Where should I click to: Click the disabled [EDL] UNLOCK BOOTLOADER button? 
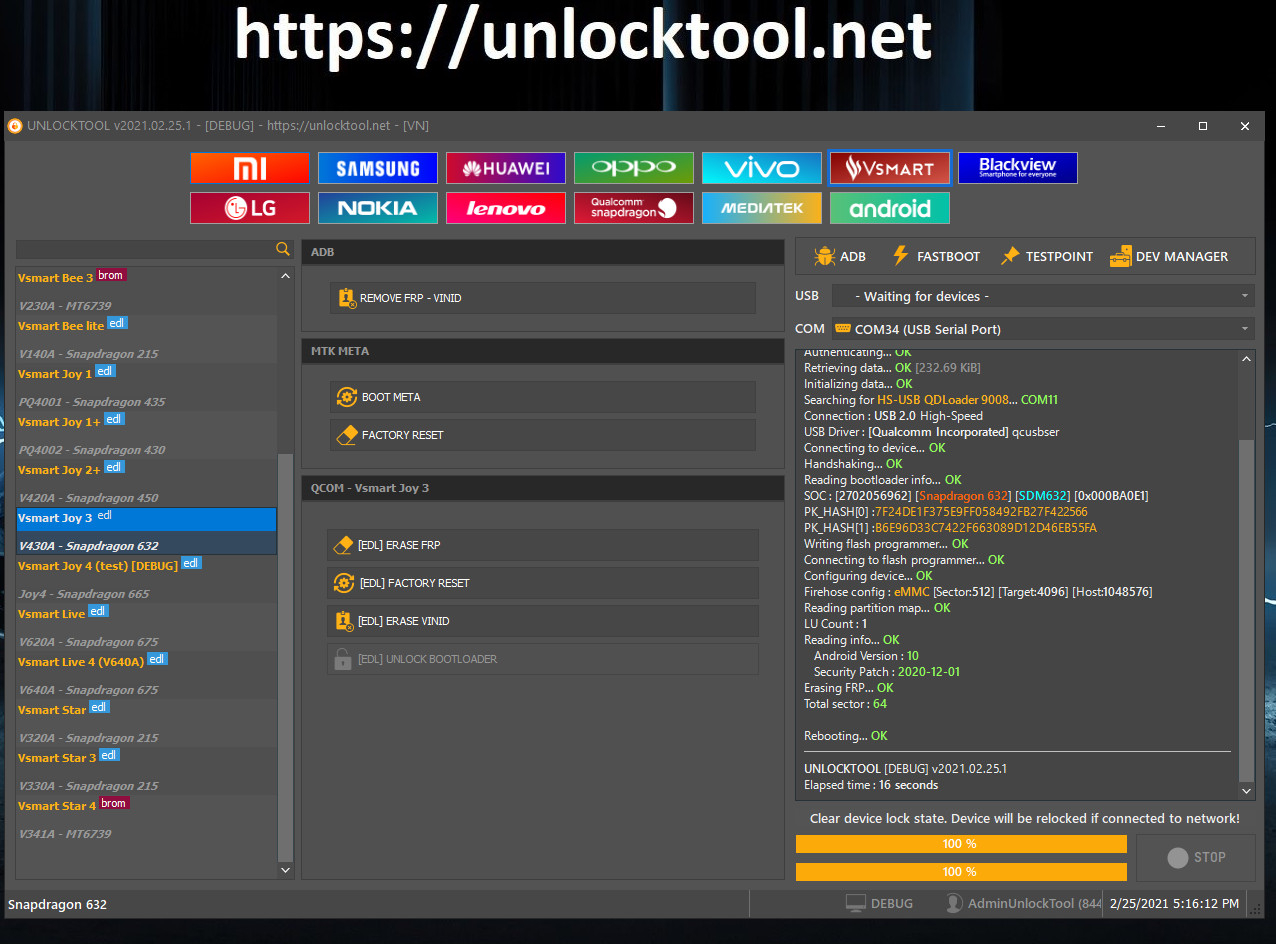543,659
